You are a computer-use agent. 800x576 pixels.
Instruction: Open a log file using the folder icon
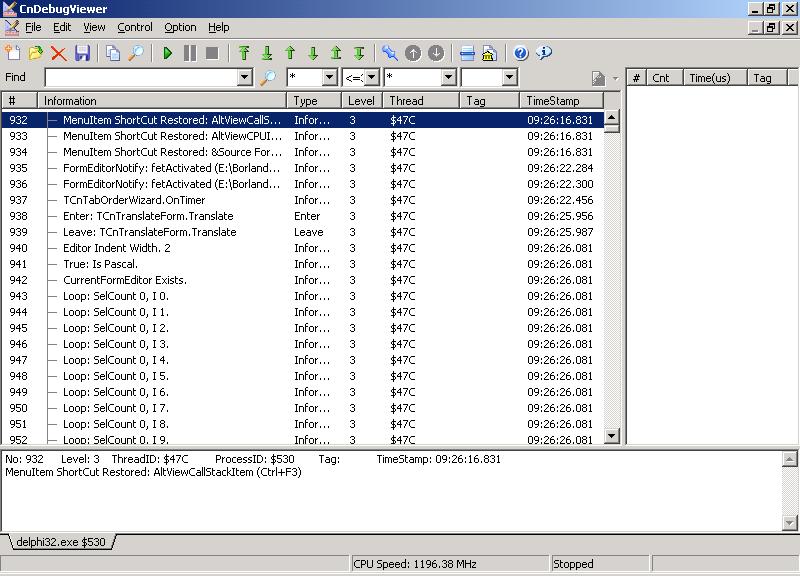[36, 53]
